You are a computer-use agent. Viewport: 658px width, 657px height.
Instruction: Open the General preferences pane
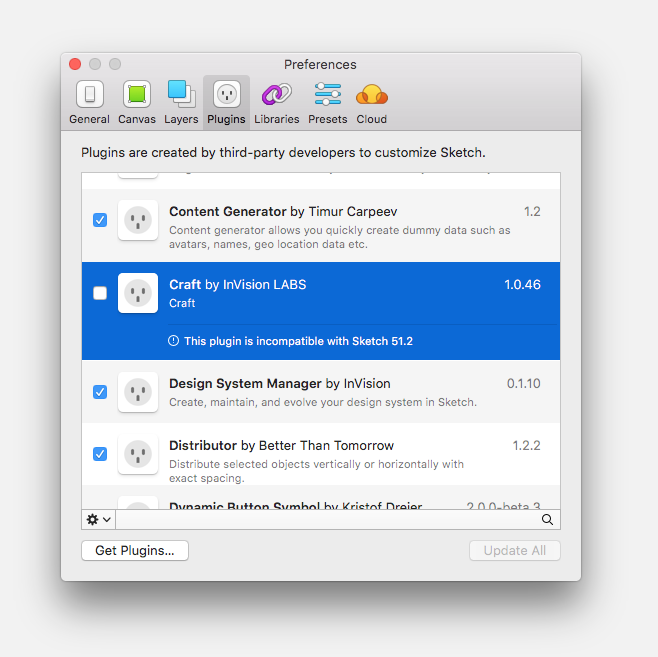[89, 102]
